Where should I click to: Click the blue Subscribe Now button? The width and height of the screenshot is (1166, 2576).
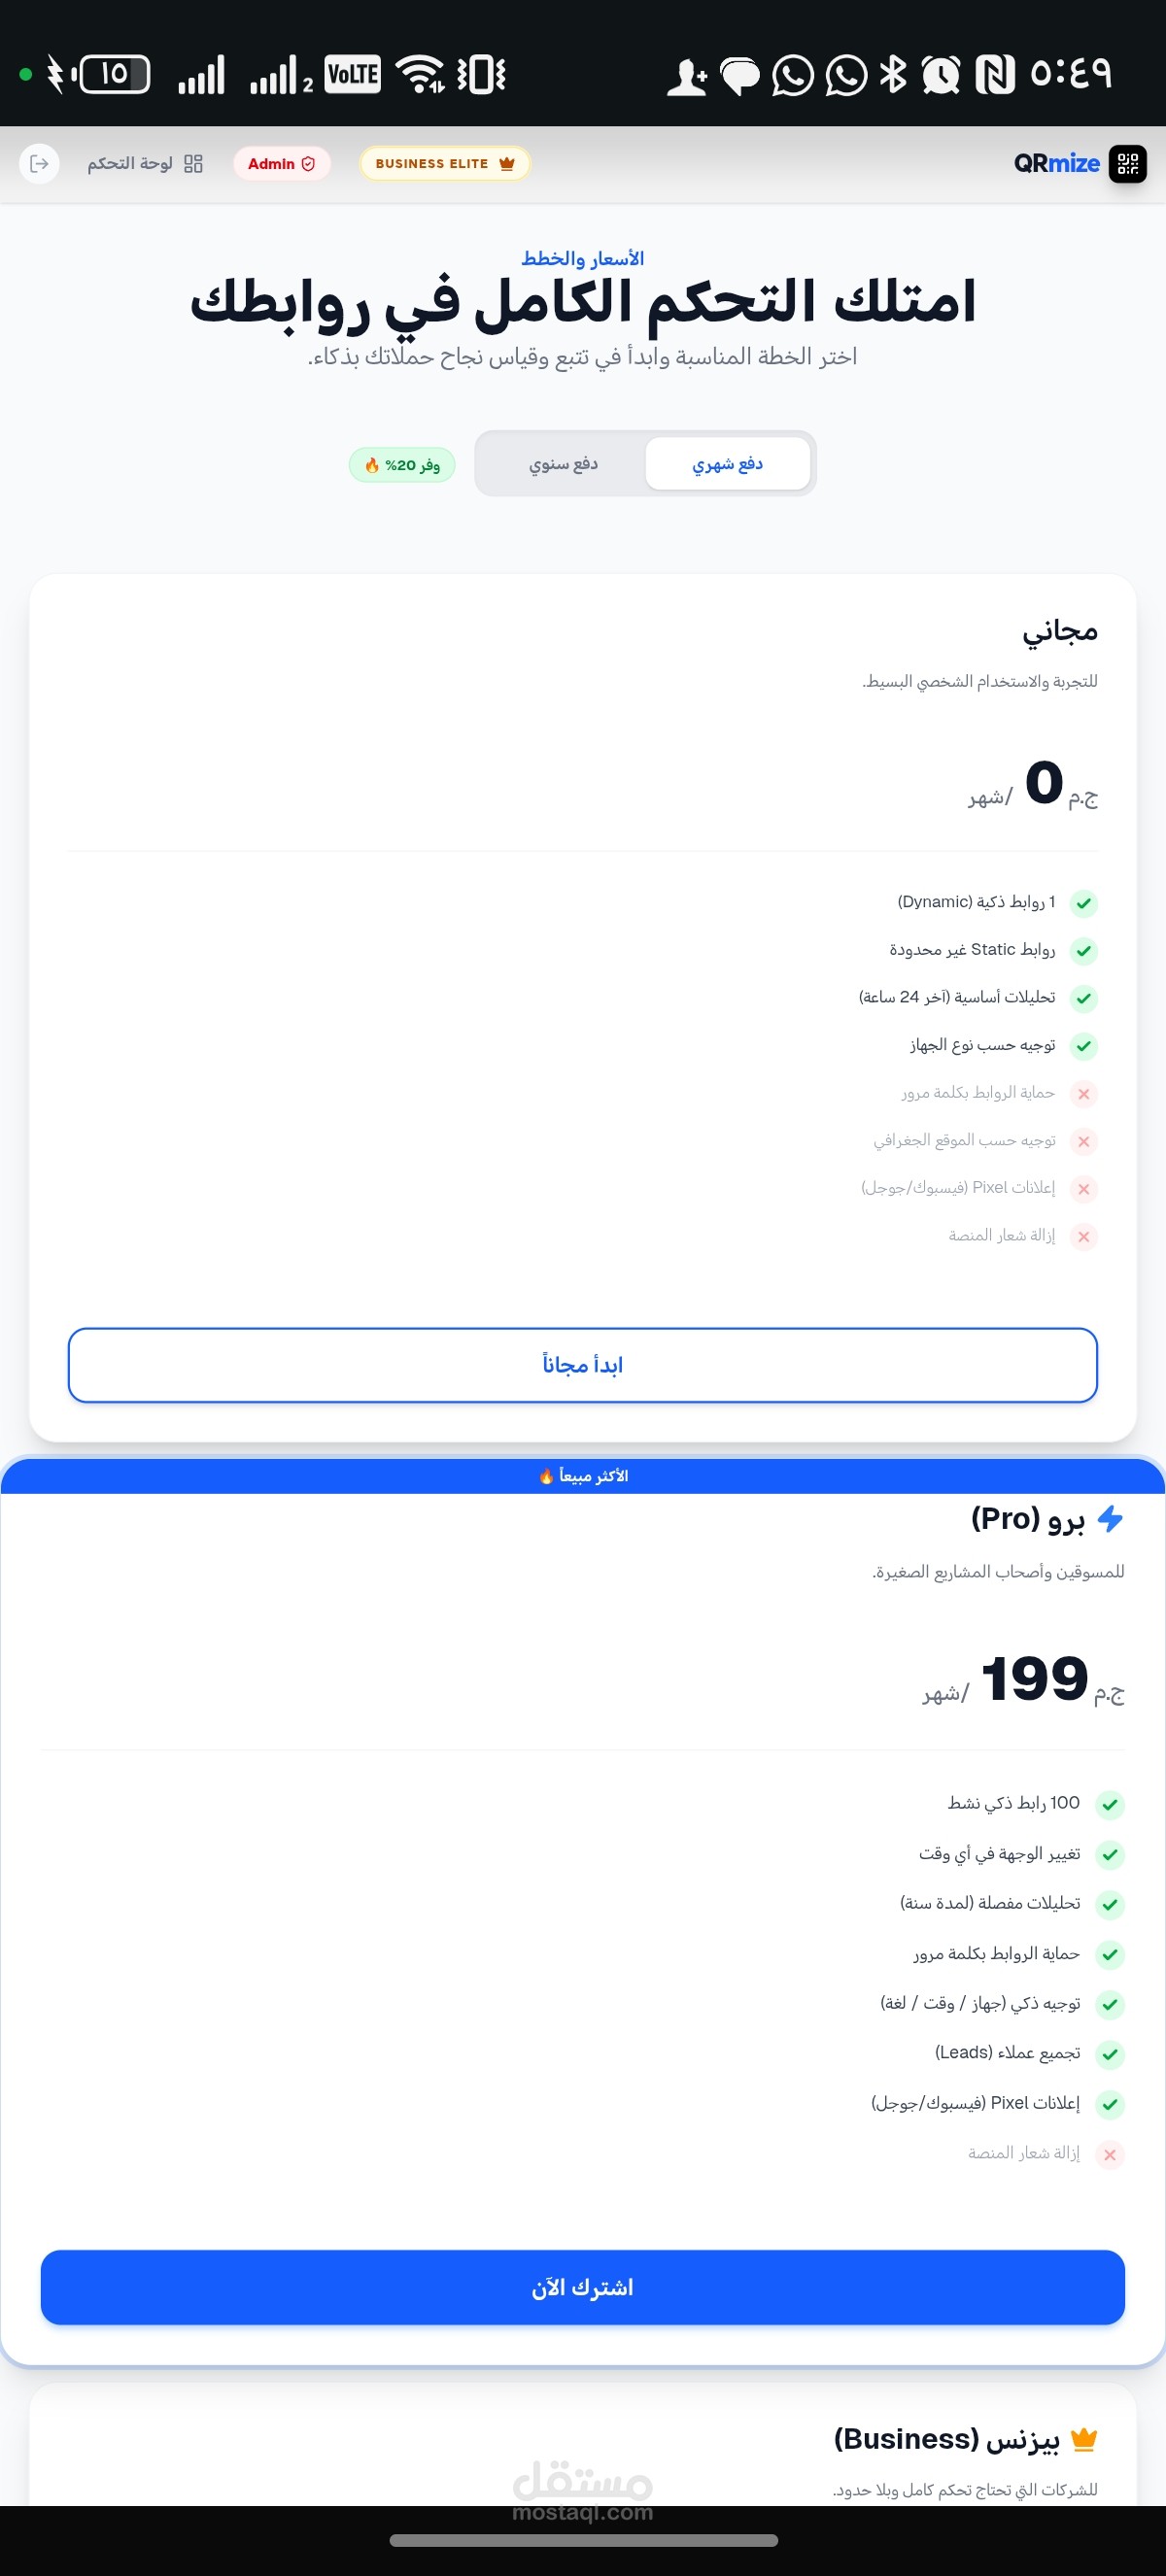click(x=582, y=2287)
